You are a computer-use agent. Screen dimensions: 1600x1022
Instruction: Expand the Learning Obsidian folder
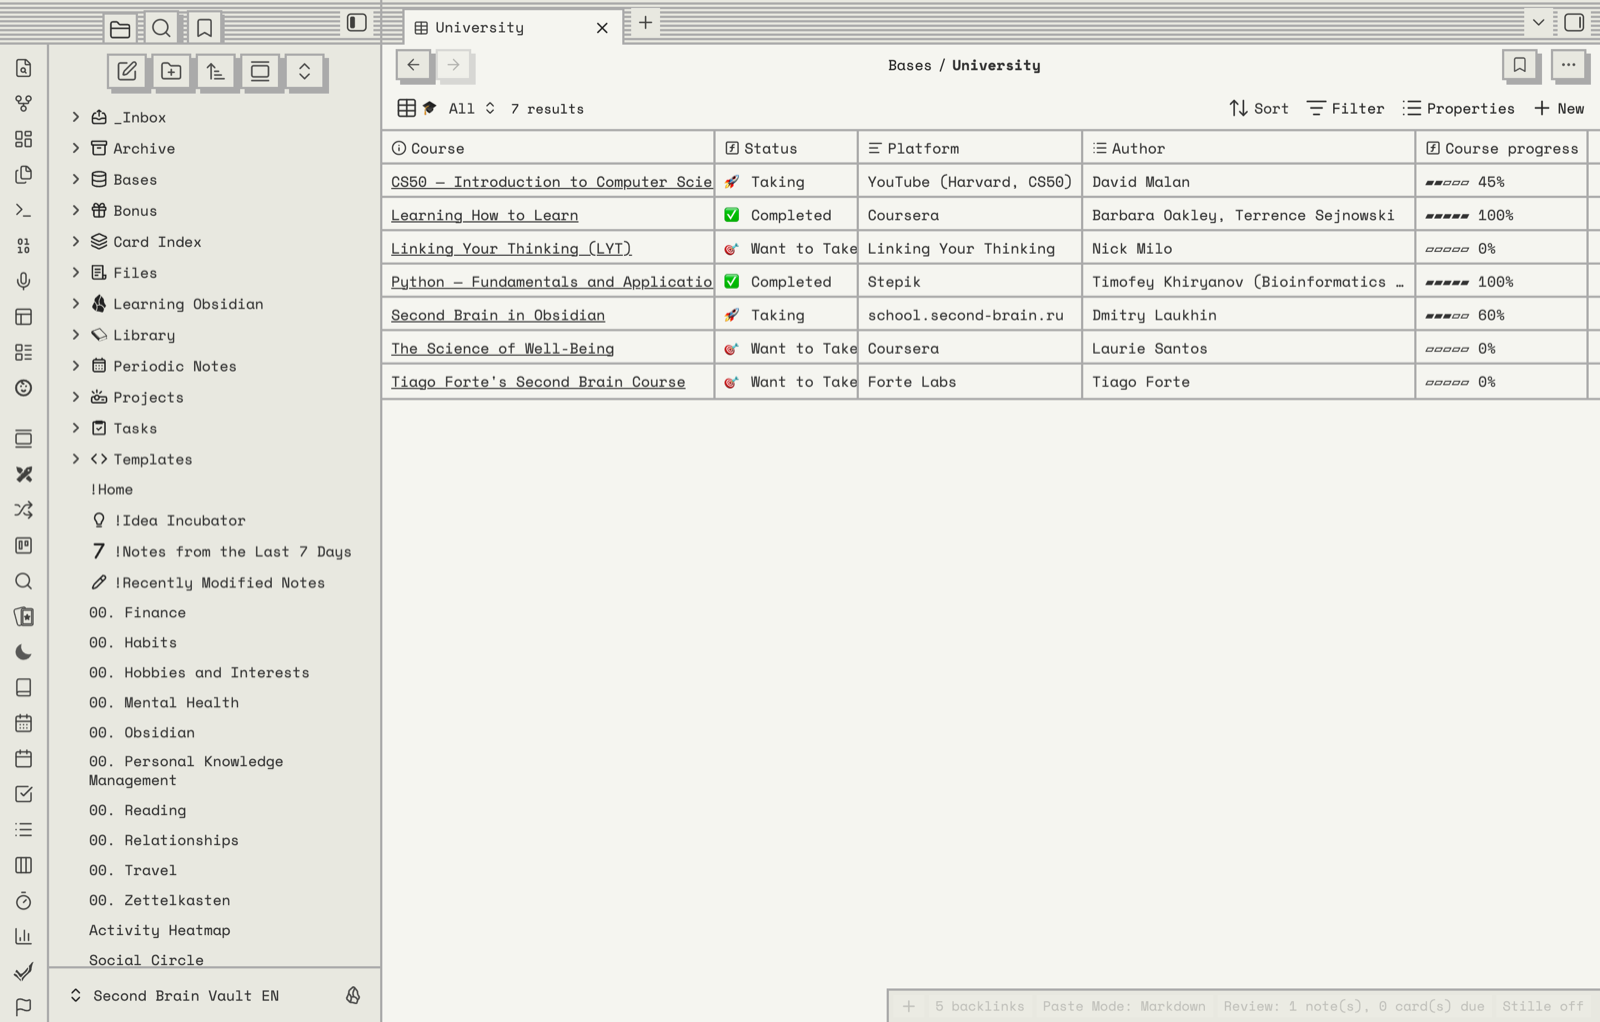[x=76, y=303]
